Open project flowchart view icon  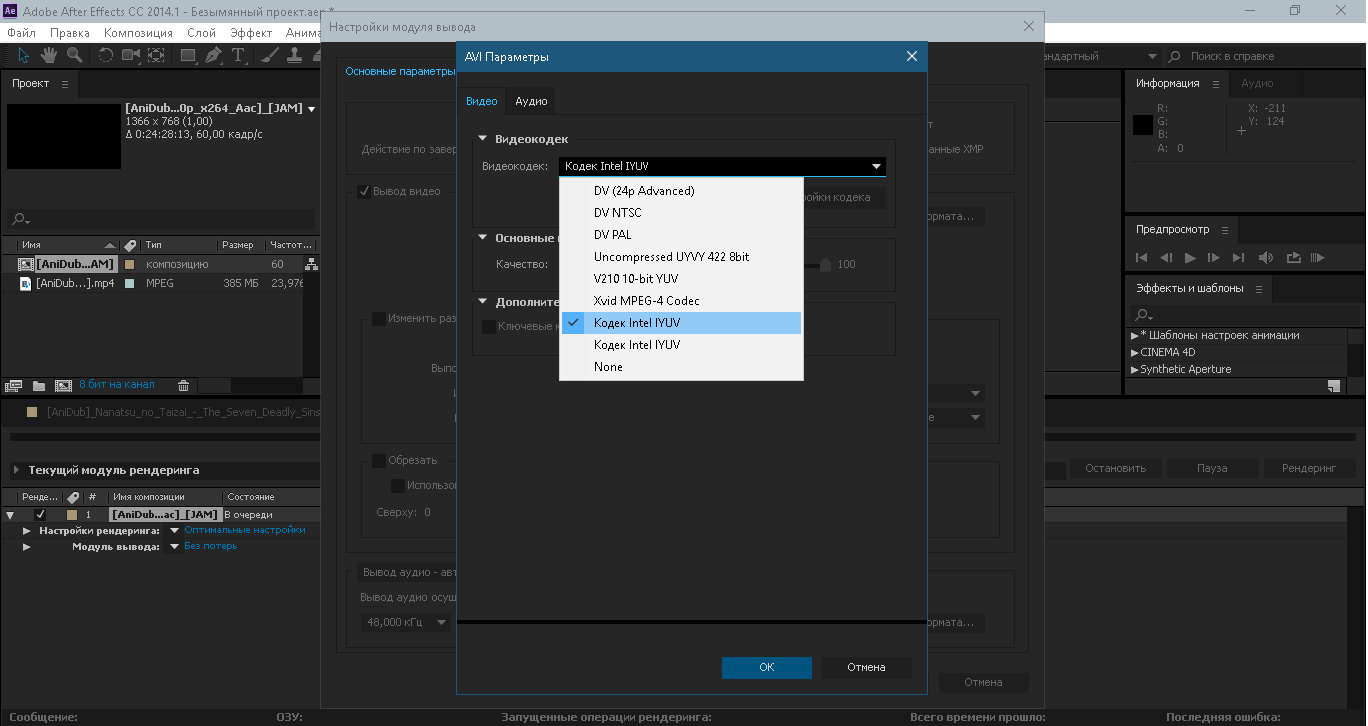pyautogui.click(x=311, y=264)
